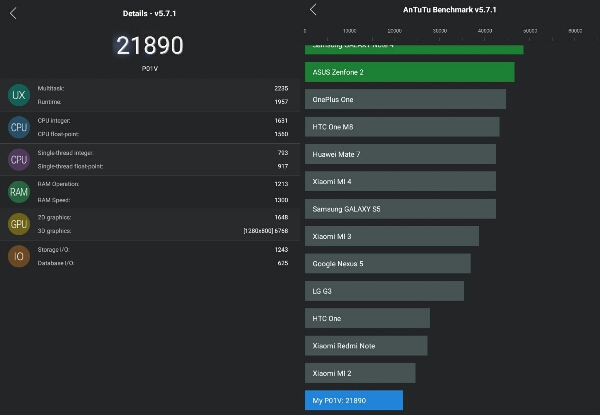The width and height of the screenshot is (600, 415).
Task: Select the 2D graphics label
Action: 54,217
